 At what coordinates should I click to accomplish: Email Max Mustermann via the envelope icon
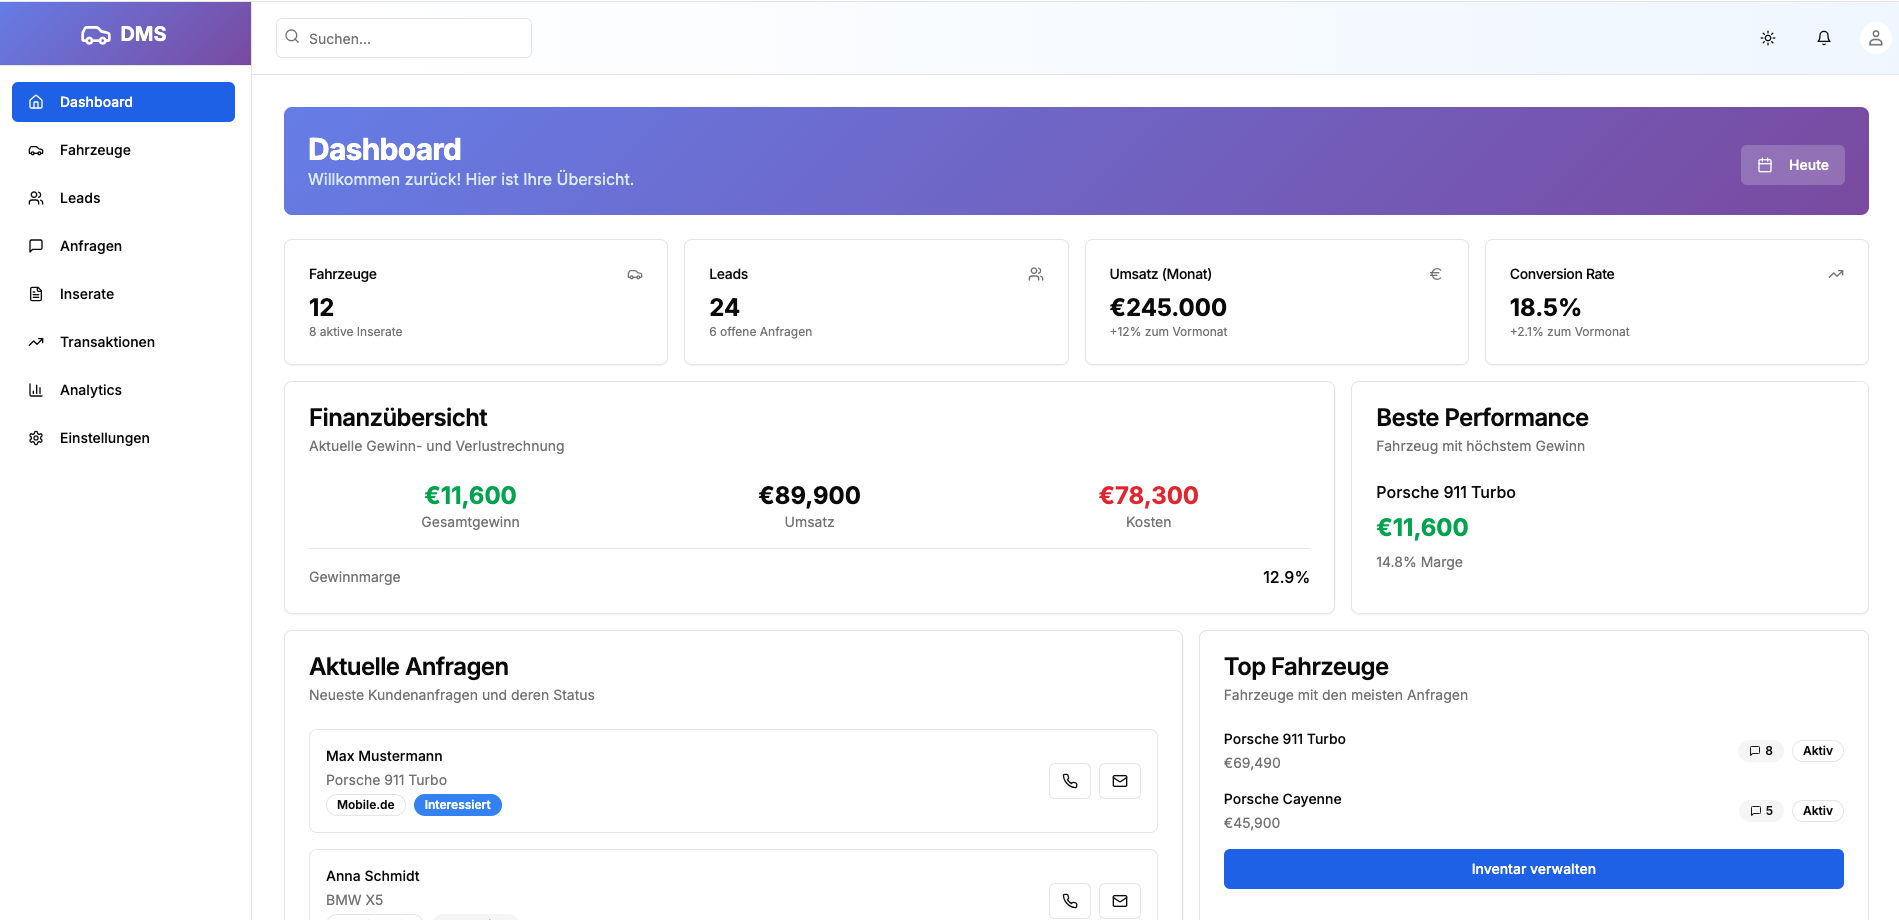tap(1119, 781)
